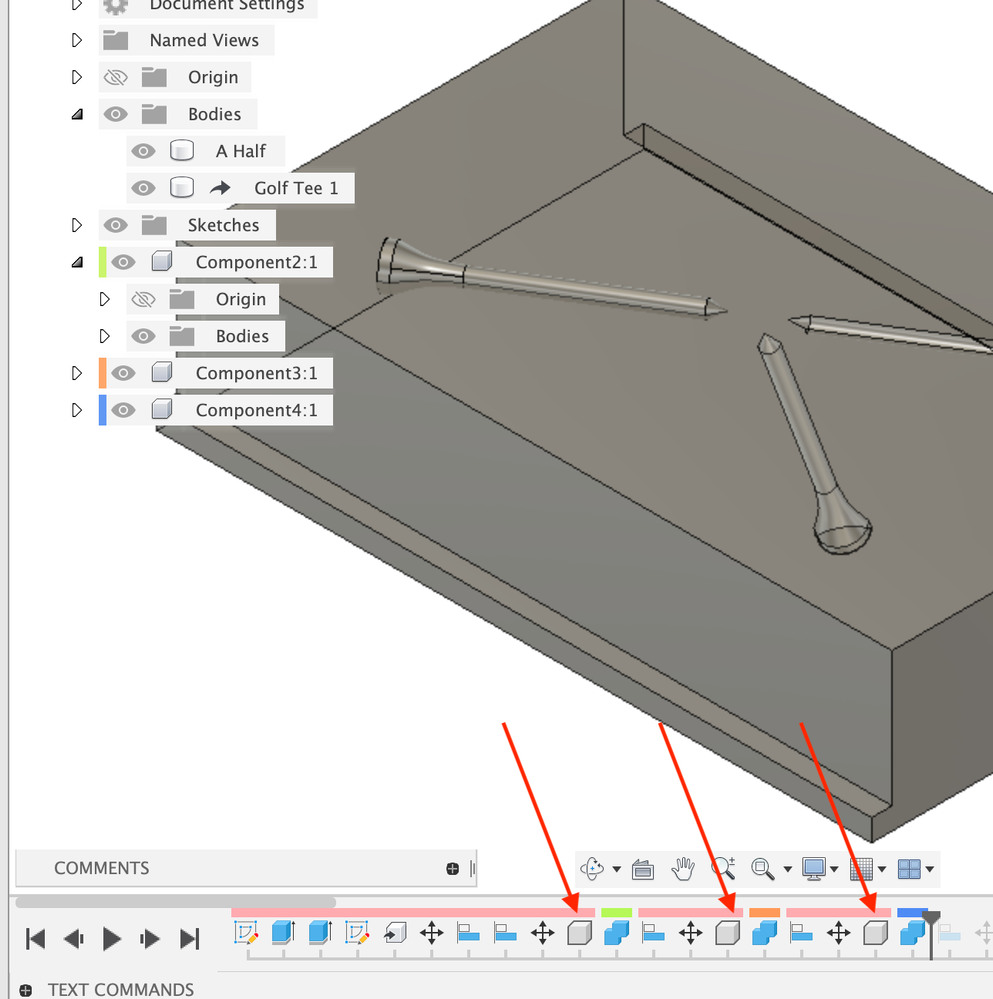Select the box-with-arrow insert feature in the timeline
This screenshot has width=993, height=999.
(x=395, y=934)
